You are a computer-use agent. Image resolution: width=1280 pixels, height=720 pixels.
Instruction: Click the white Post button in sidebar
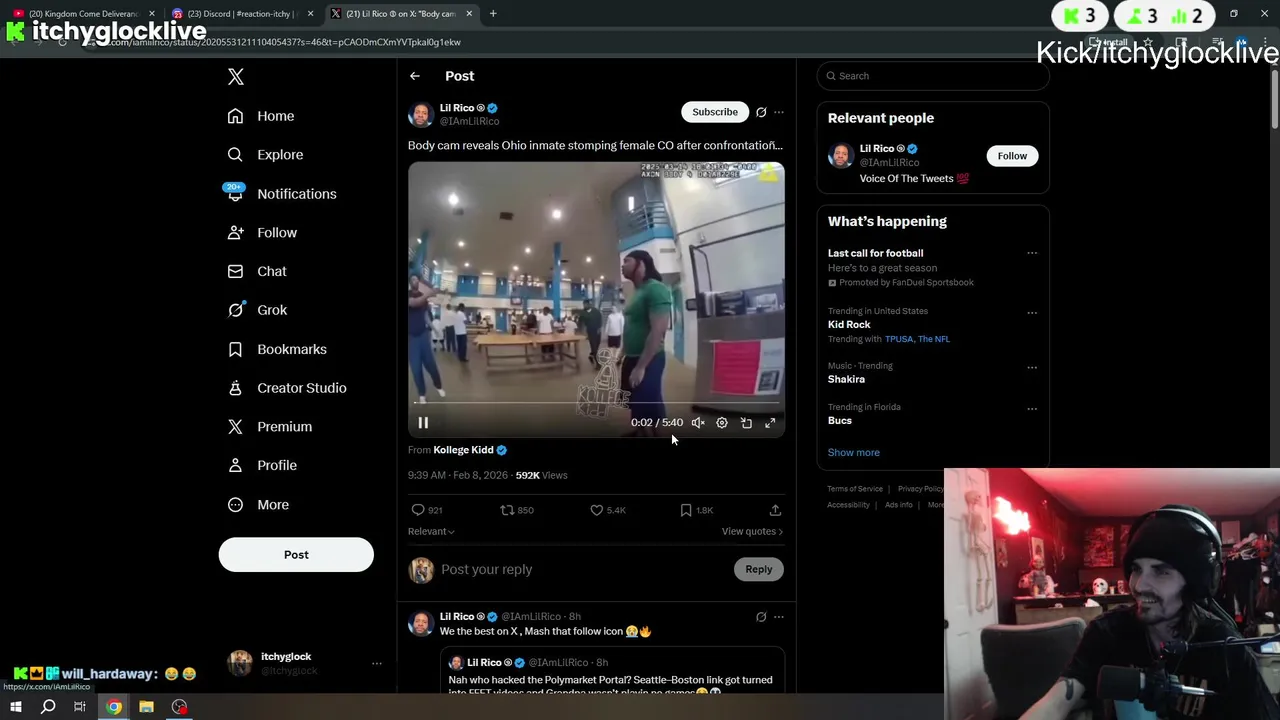pyautogui.click(x=296, y=555)
